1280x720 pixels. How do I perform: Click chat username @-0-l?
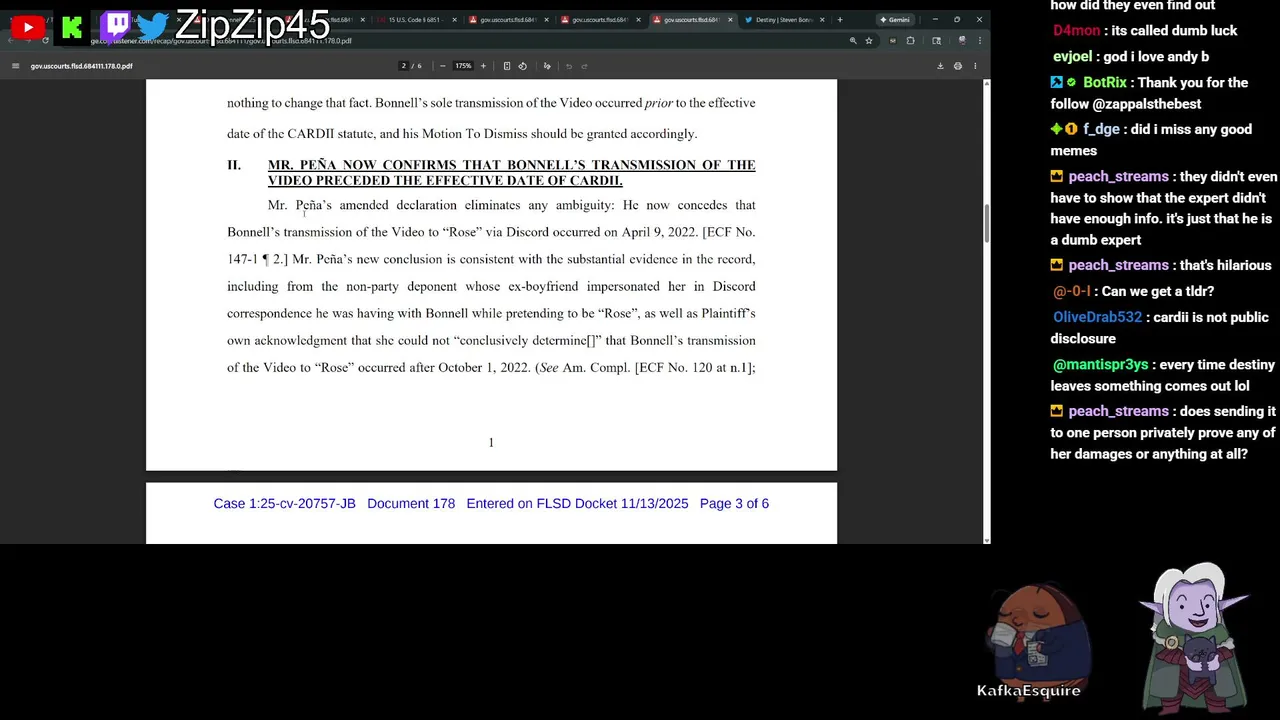pos(1072,291)
